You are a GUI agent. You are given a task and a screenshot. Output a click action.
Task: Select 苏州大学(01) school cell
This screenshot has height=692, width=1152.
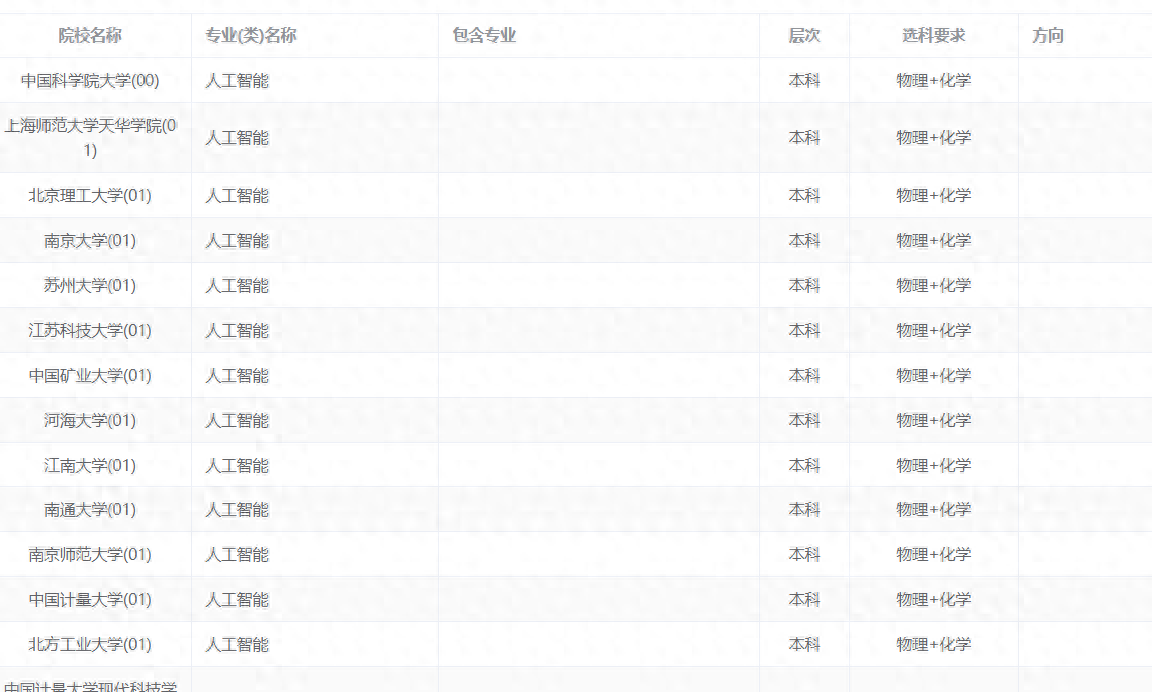pyautogui.click(x=90, y=286)
